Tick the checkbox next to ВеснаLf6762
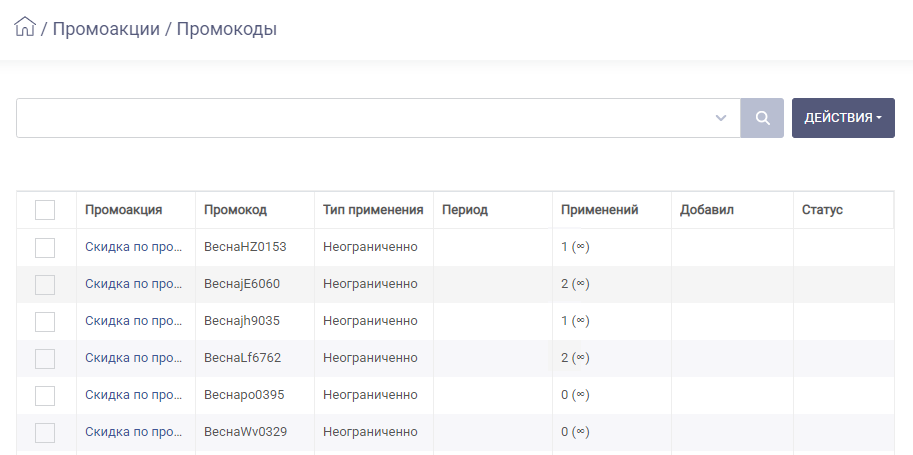Image resolution: width=913 pixels, height=455 pixels. [45, 359]
